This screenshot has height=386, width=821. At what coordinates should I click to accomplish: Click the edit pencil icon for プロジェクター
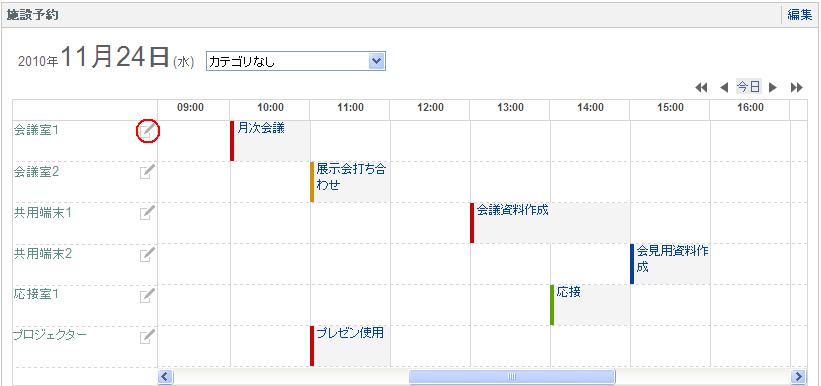pos(148,336)
